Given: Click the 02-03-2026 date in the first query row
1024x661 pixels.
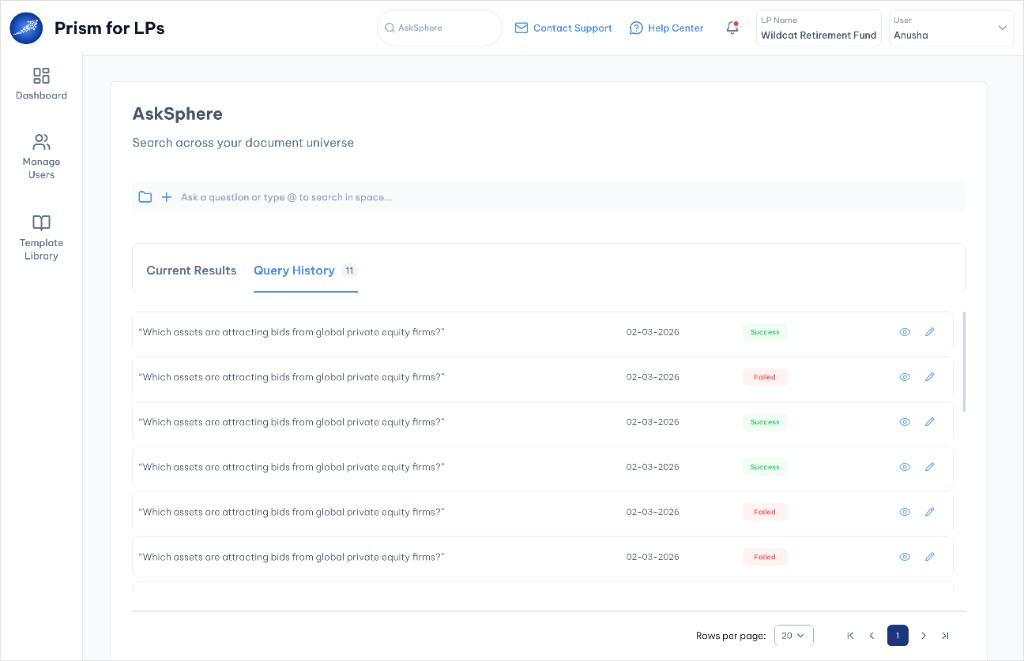Looking at the screenshot, I should point(652,332).
